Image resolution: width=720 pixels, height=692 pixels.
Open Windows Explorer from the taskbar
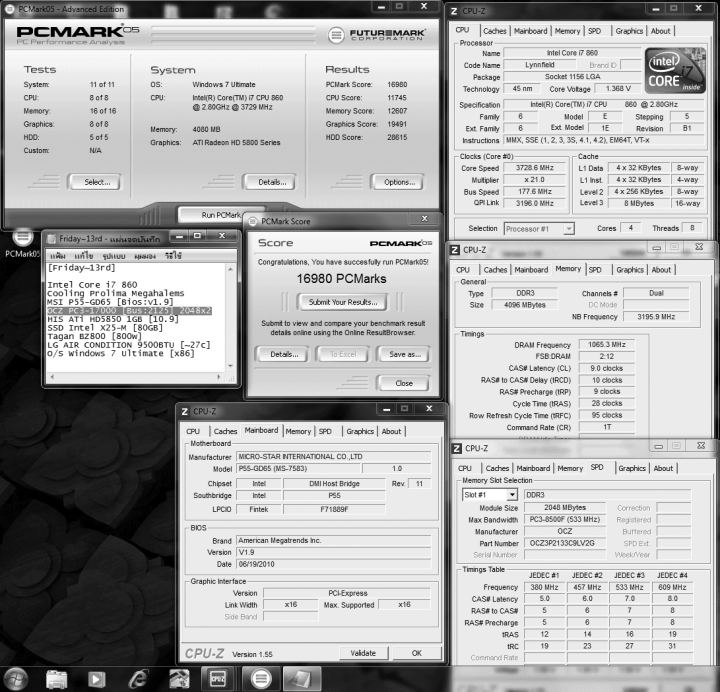(56, 679)
